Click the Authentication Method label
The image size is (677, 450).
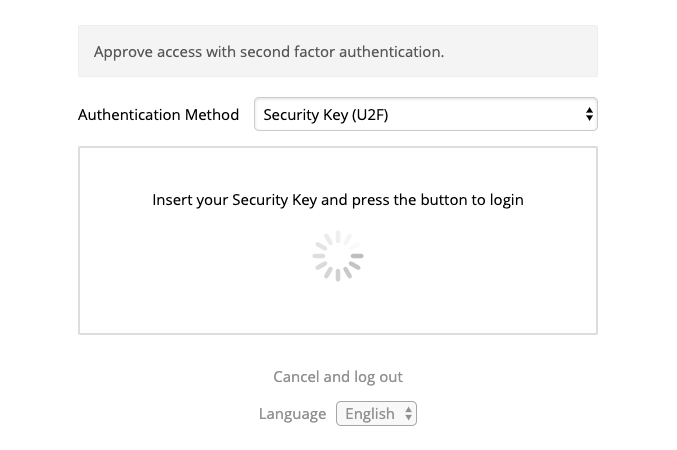pos(158,115)
